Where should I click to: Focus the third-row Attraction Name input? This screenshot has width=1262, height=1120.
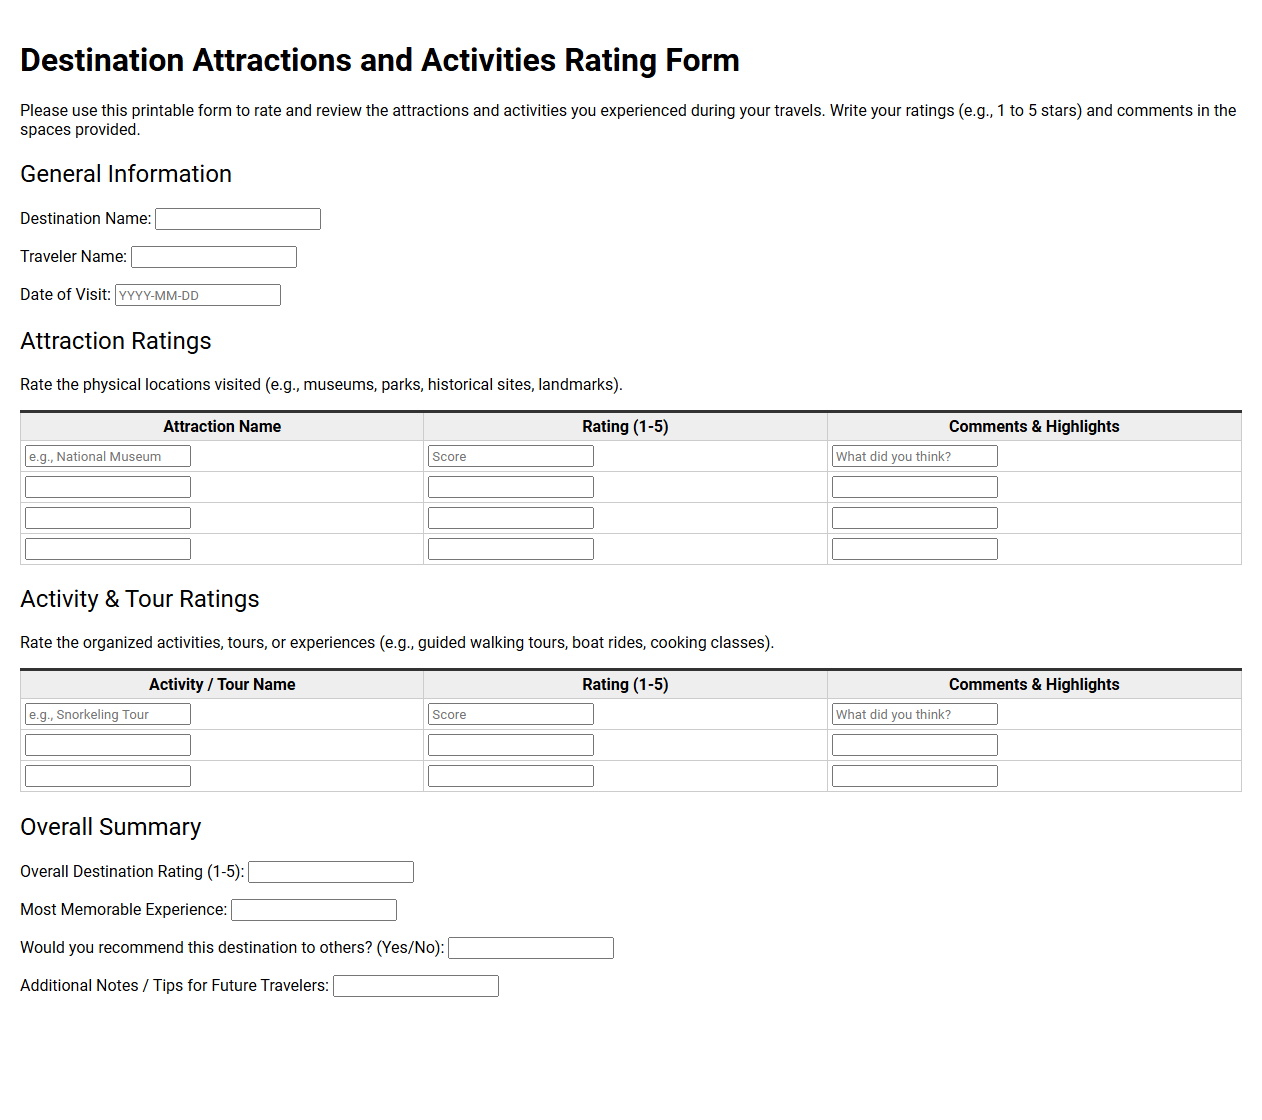coord(108,518)
